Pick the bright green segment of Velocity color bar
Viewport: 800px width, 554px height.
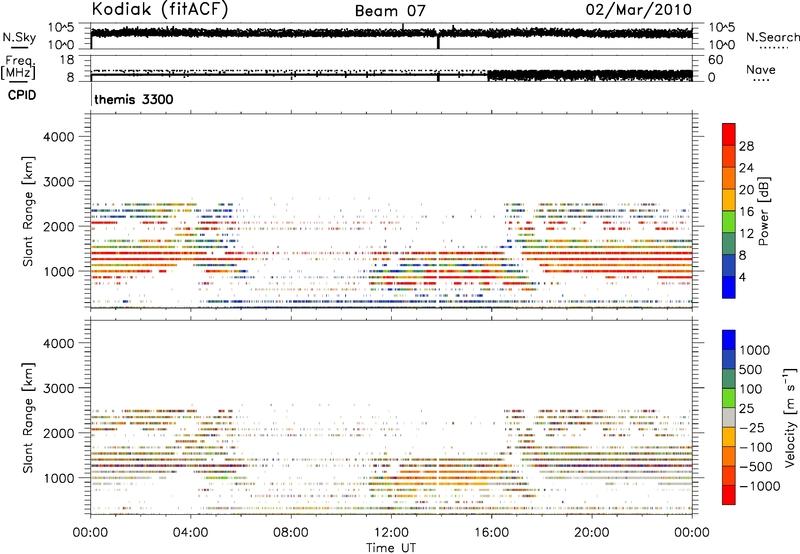click(x=729, y=398)
